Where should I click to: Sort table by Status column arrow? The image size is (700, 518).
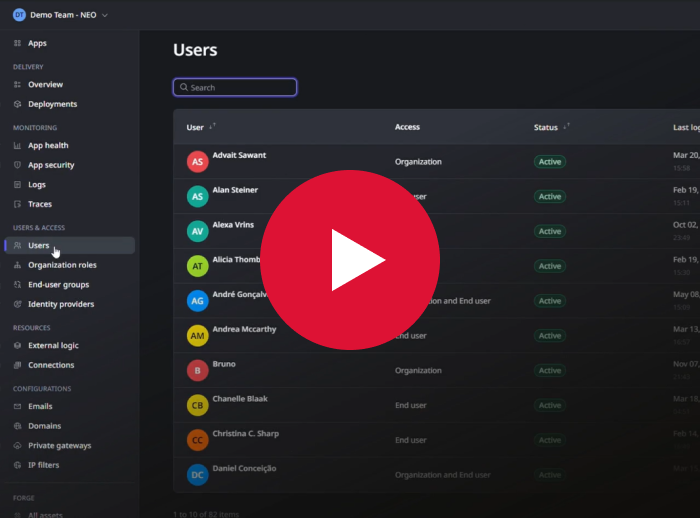coord(566,126)
